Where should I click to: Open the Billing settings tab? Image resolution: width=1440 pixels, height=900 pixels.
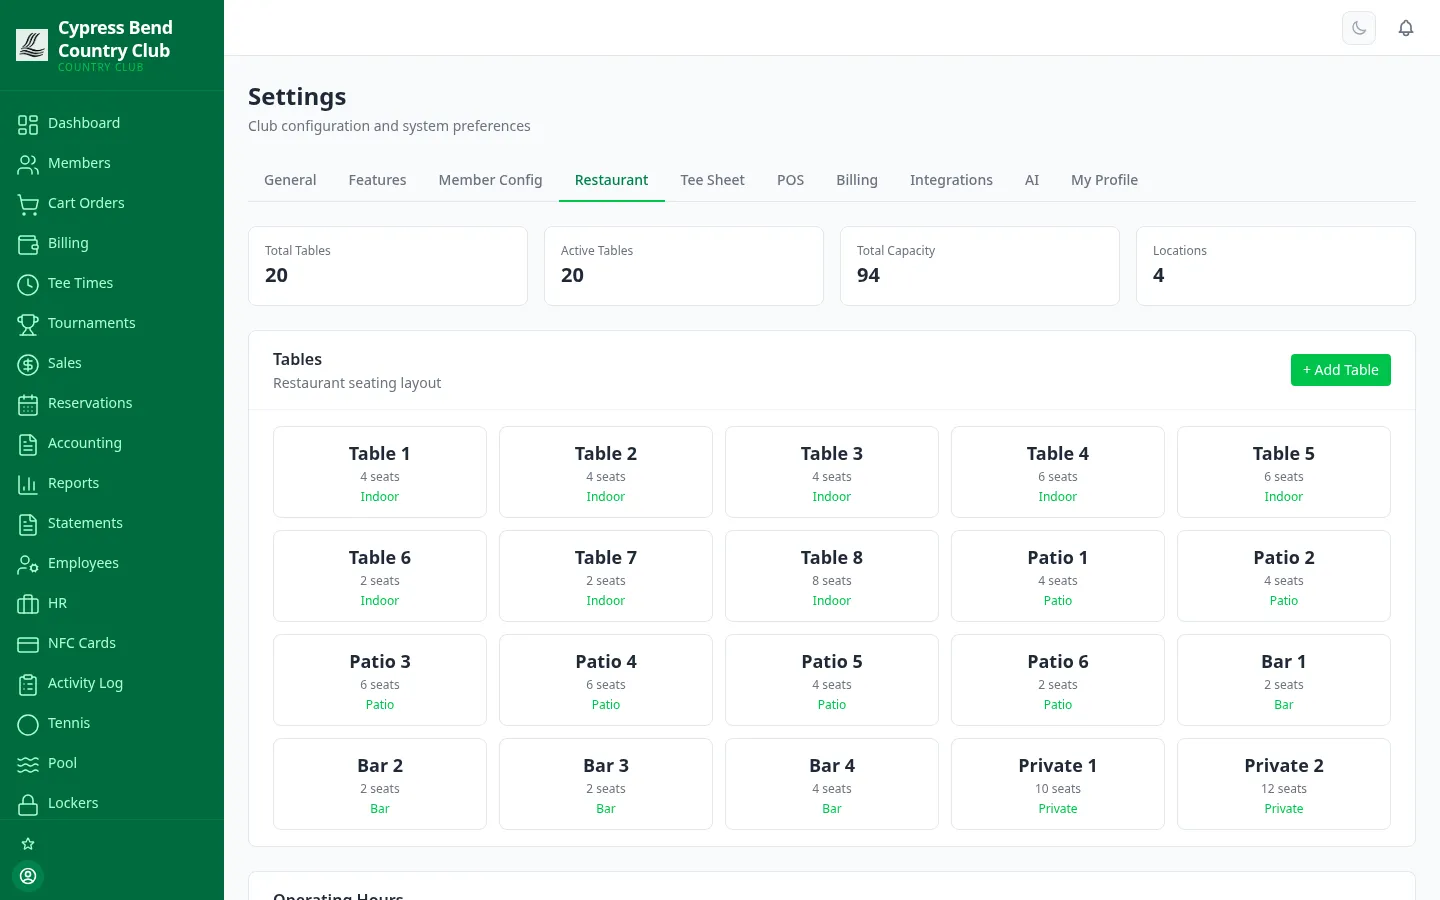pyautogui.click(x=857, y=180)
